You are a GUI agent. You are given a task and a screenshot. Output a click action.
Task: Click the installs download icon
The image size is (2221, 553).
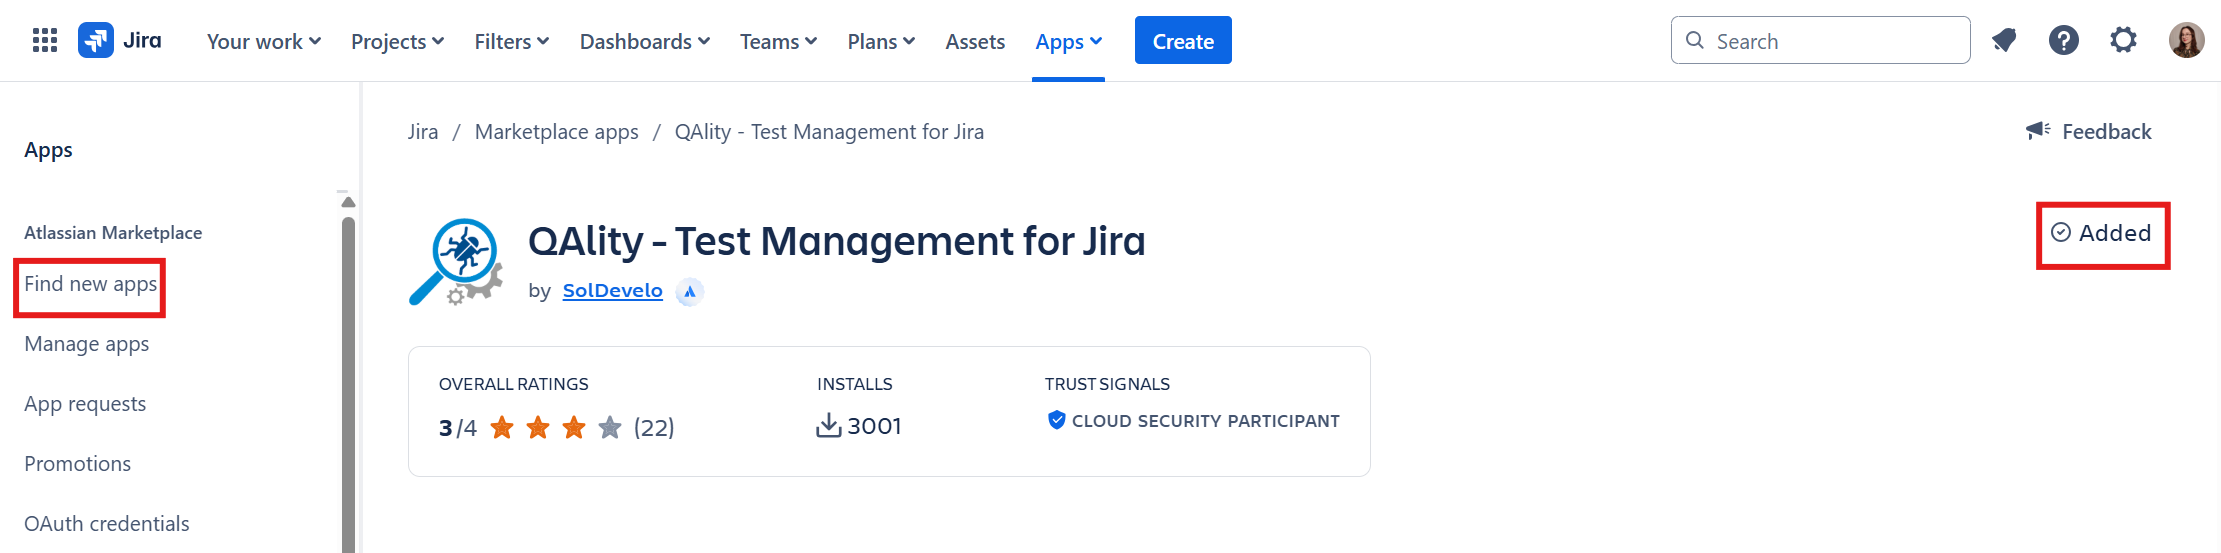(829, 426)
